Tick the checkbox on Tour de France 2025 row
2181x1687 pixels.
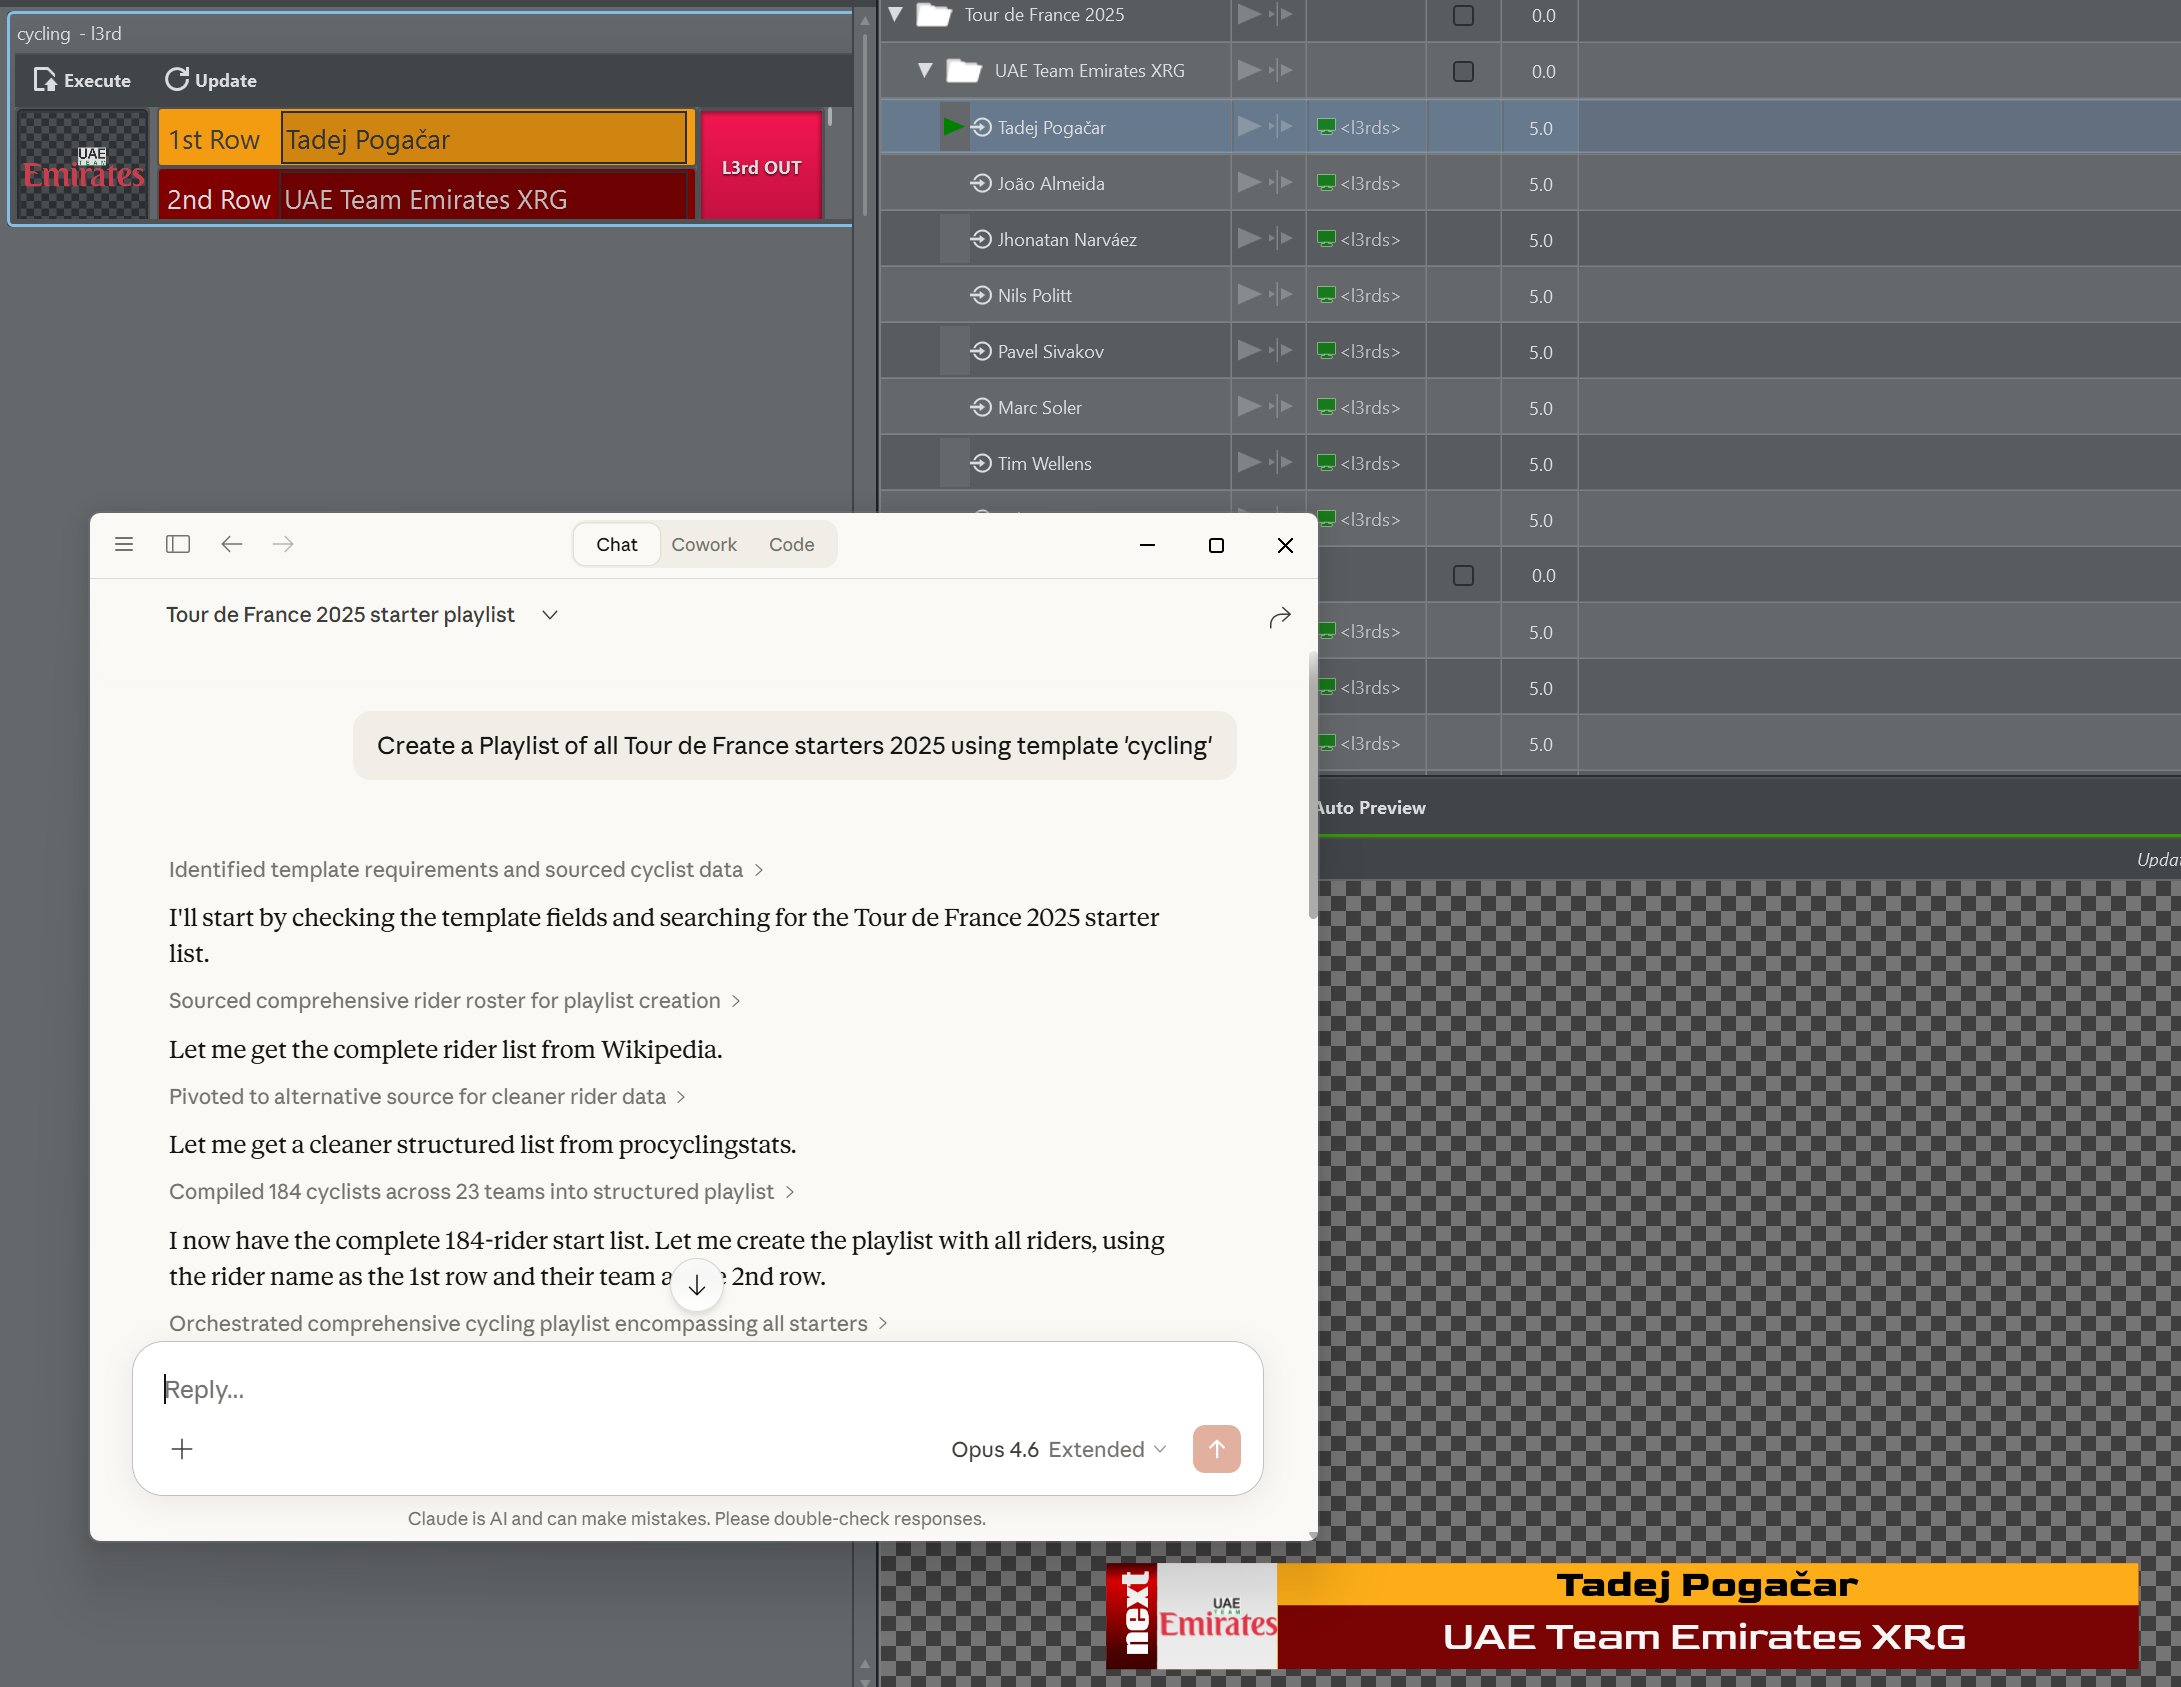coord(1463,15)
